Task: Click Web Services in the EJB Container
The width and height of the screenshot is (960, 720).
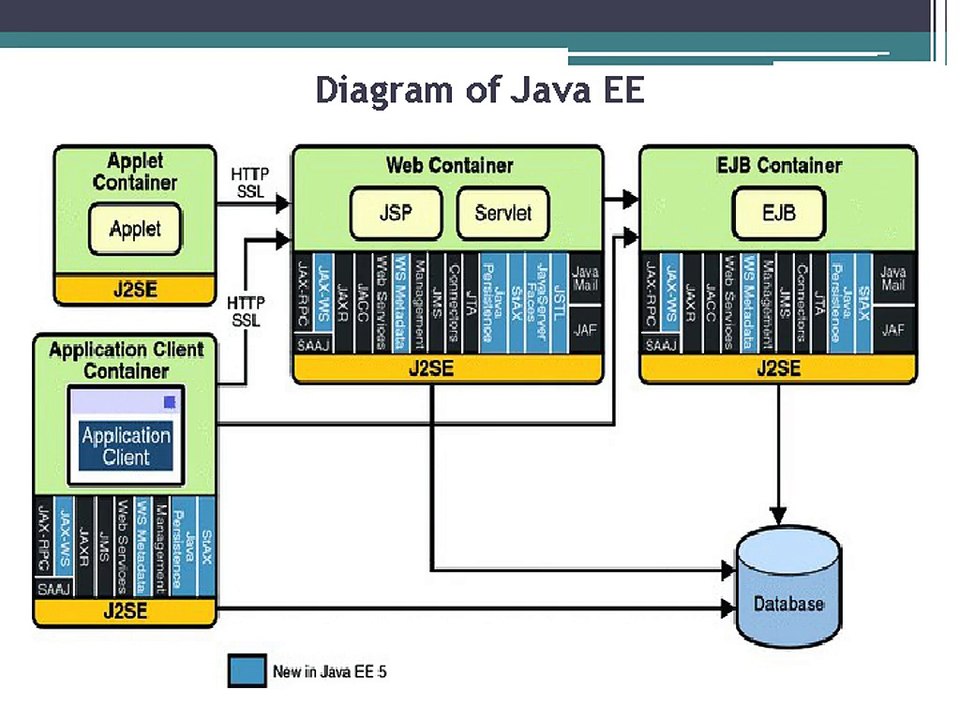Action: tap(729, 302)
